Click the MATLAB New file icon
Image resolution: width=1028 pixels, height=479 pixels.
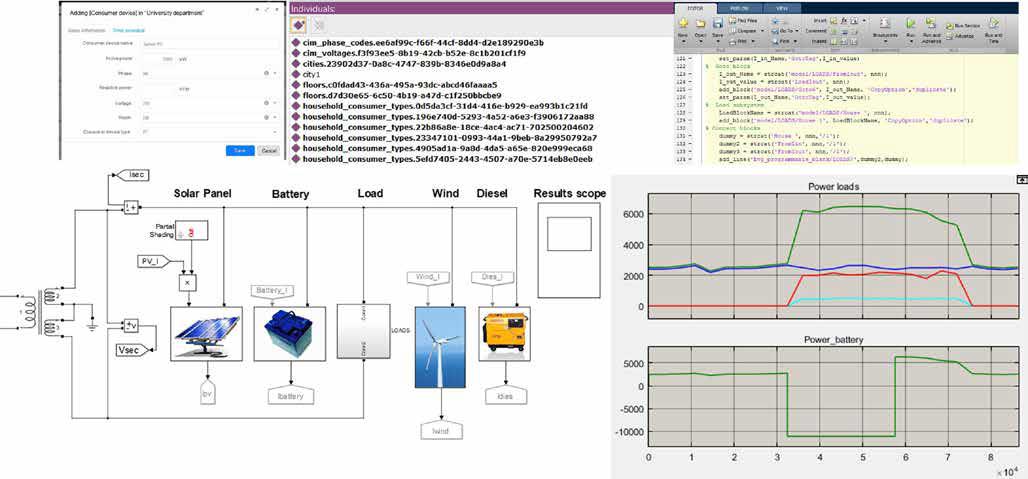(681, 24)
